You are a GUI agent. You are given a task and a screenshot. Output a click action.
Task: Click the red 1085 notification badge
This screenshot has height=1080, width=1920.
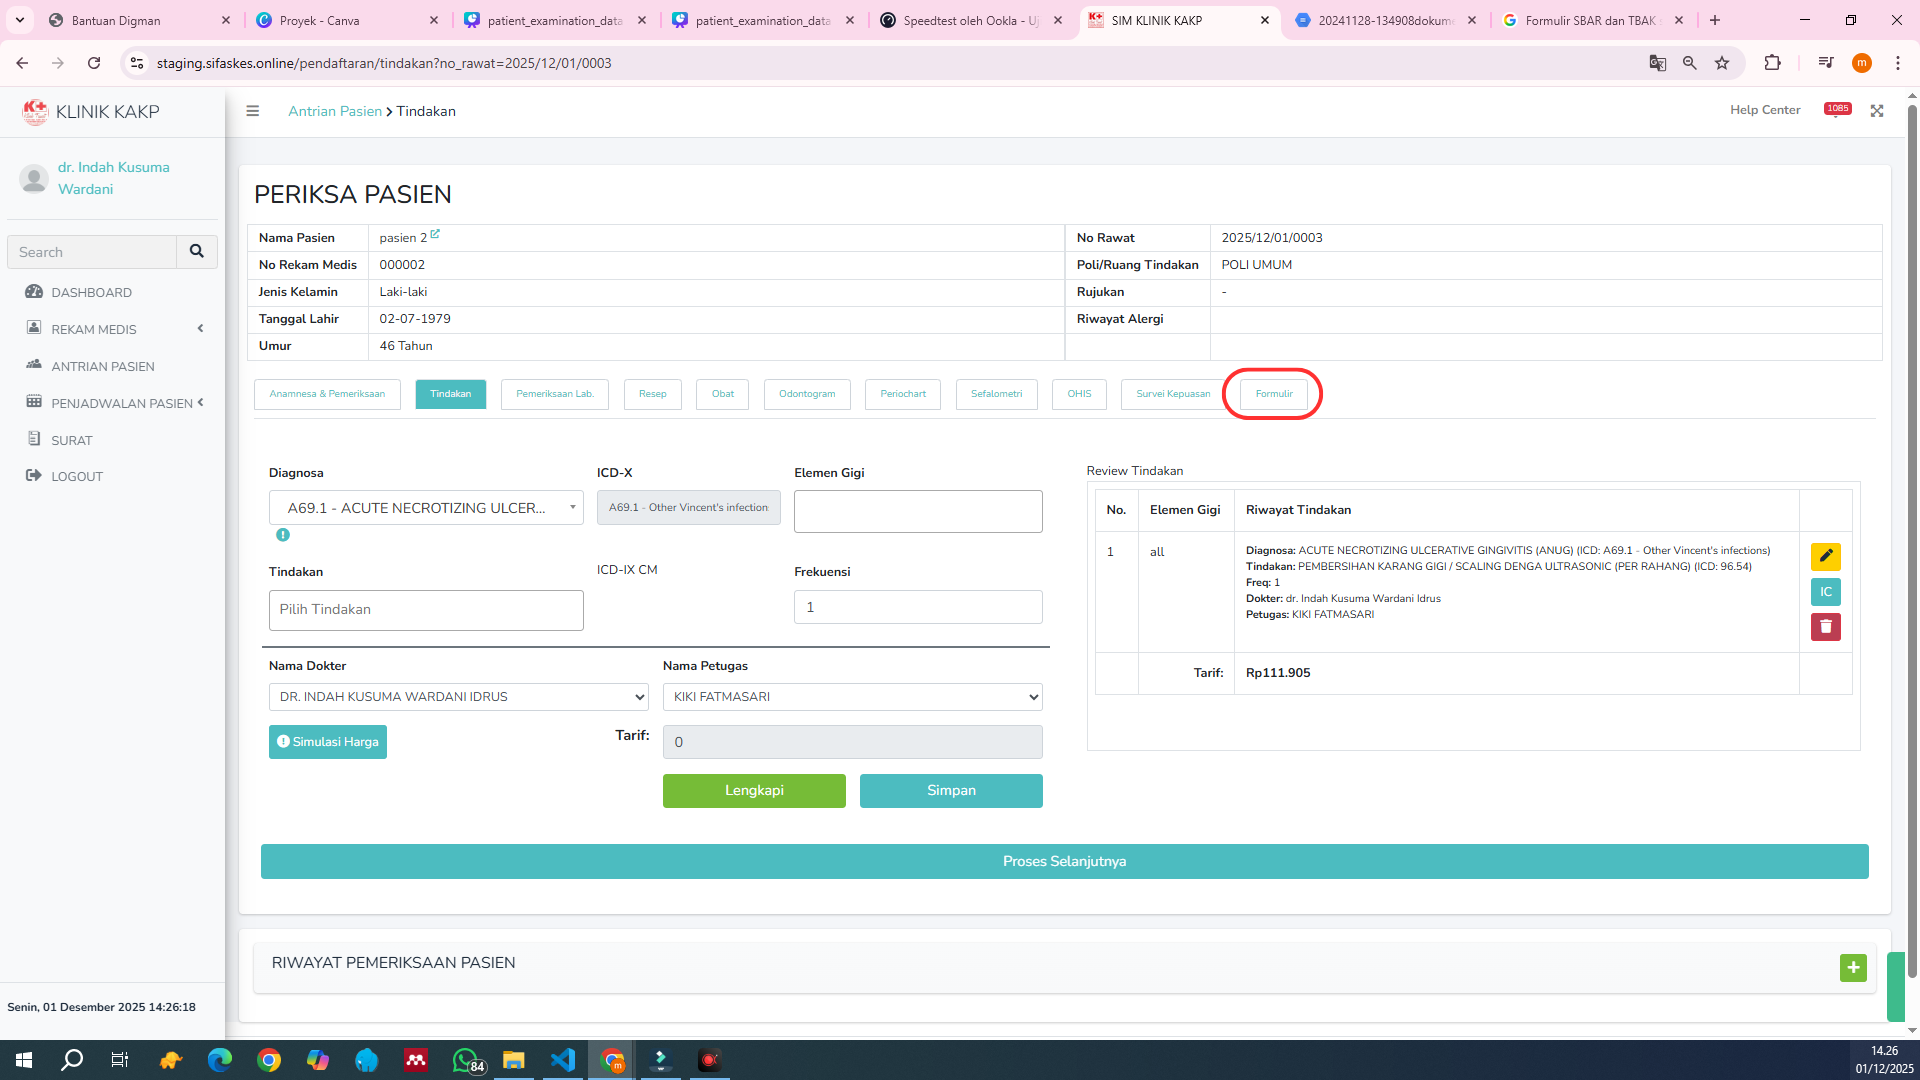coord(1837,109)
